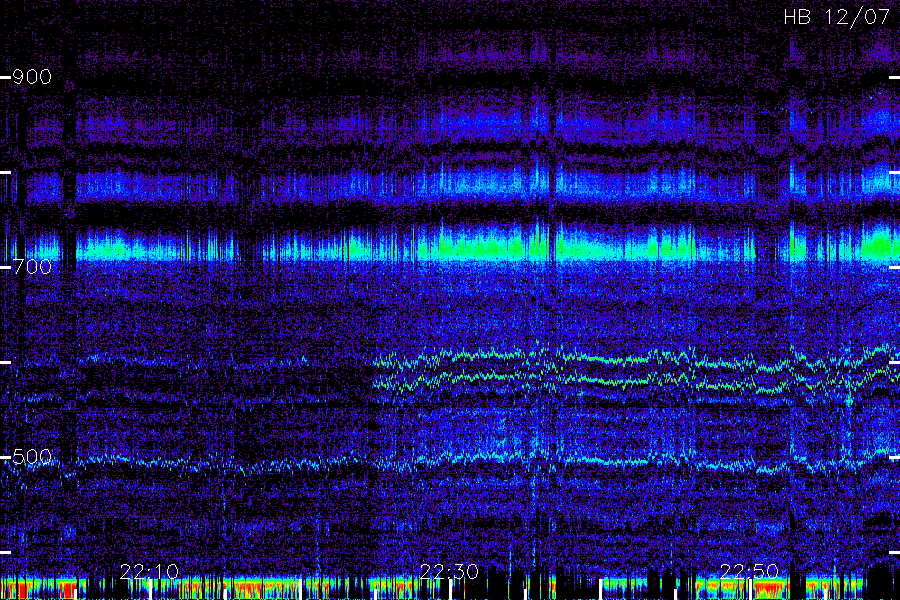Image resolution: width=900 pixels, height=600 pixels.
Task: Click the 22:10 time label
Action: tap(149, 571)
